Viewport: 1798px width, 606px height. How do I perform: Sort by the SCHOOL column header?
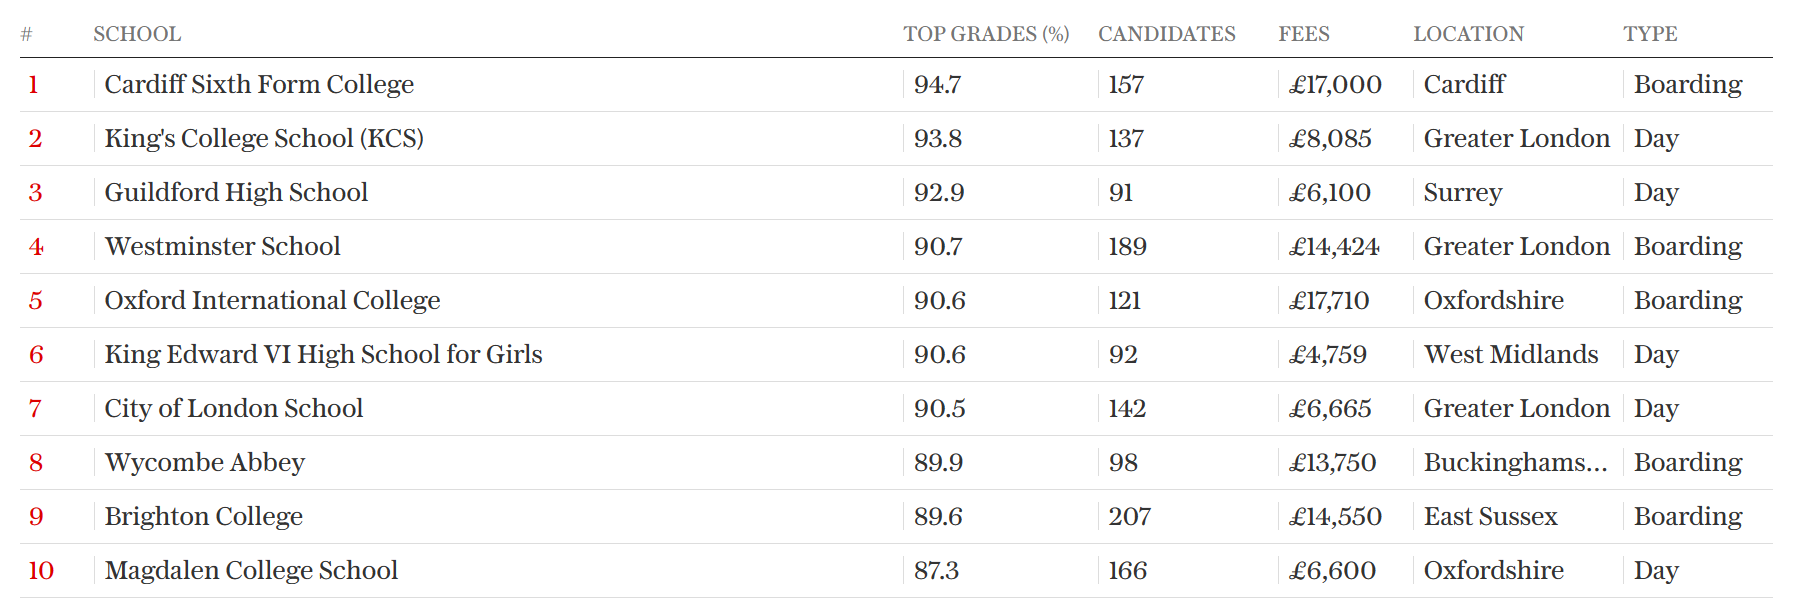click(137, 34)
